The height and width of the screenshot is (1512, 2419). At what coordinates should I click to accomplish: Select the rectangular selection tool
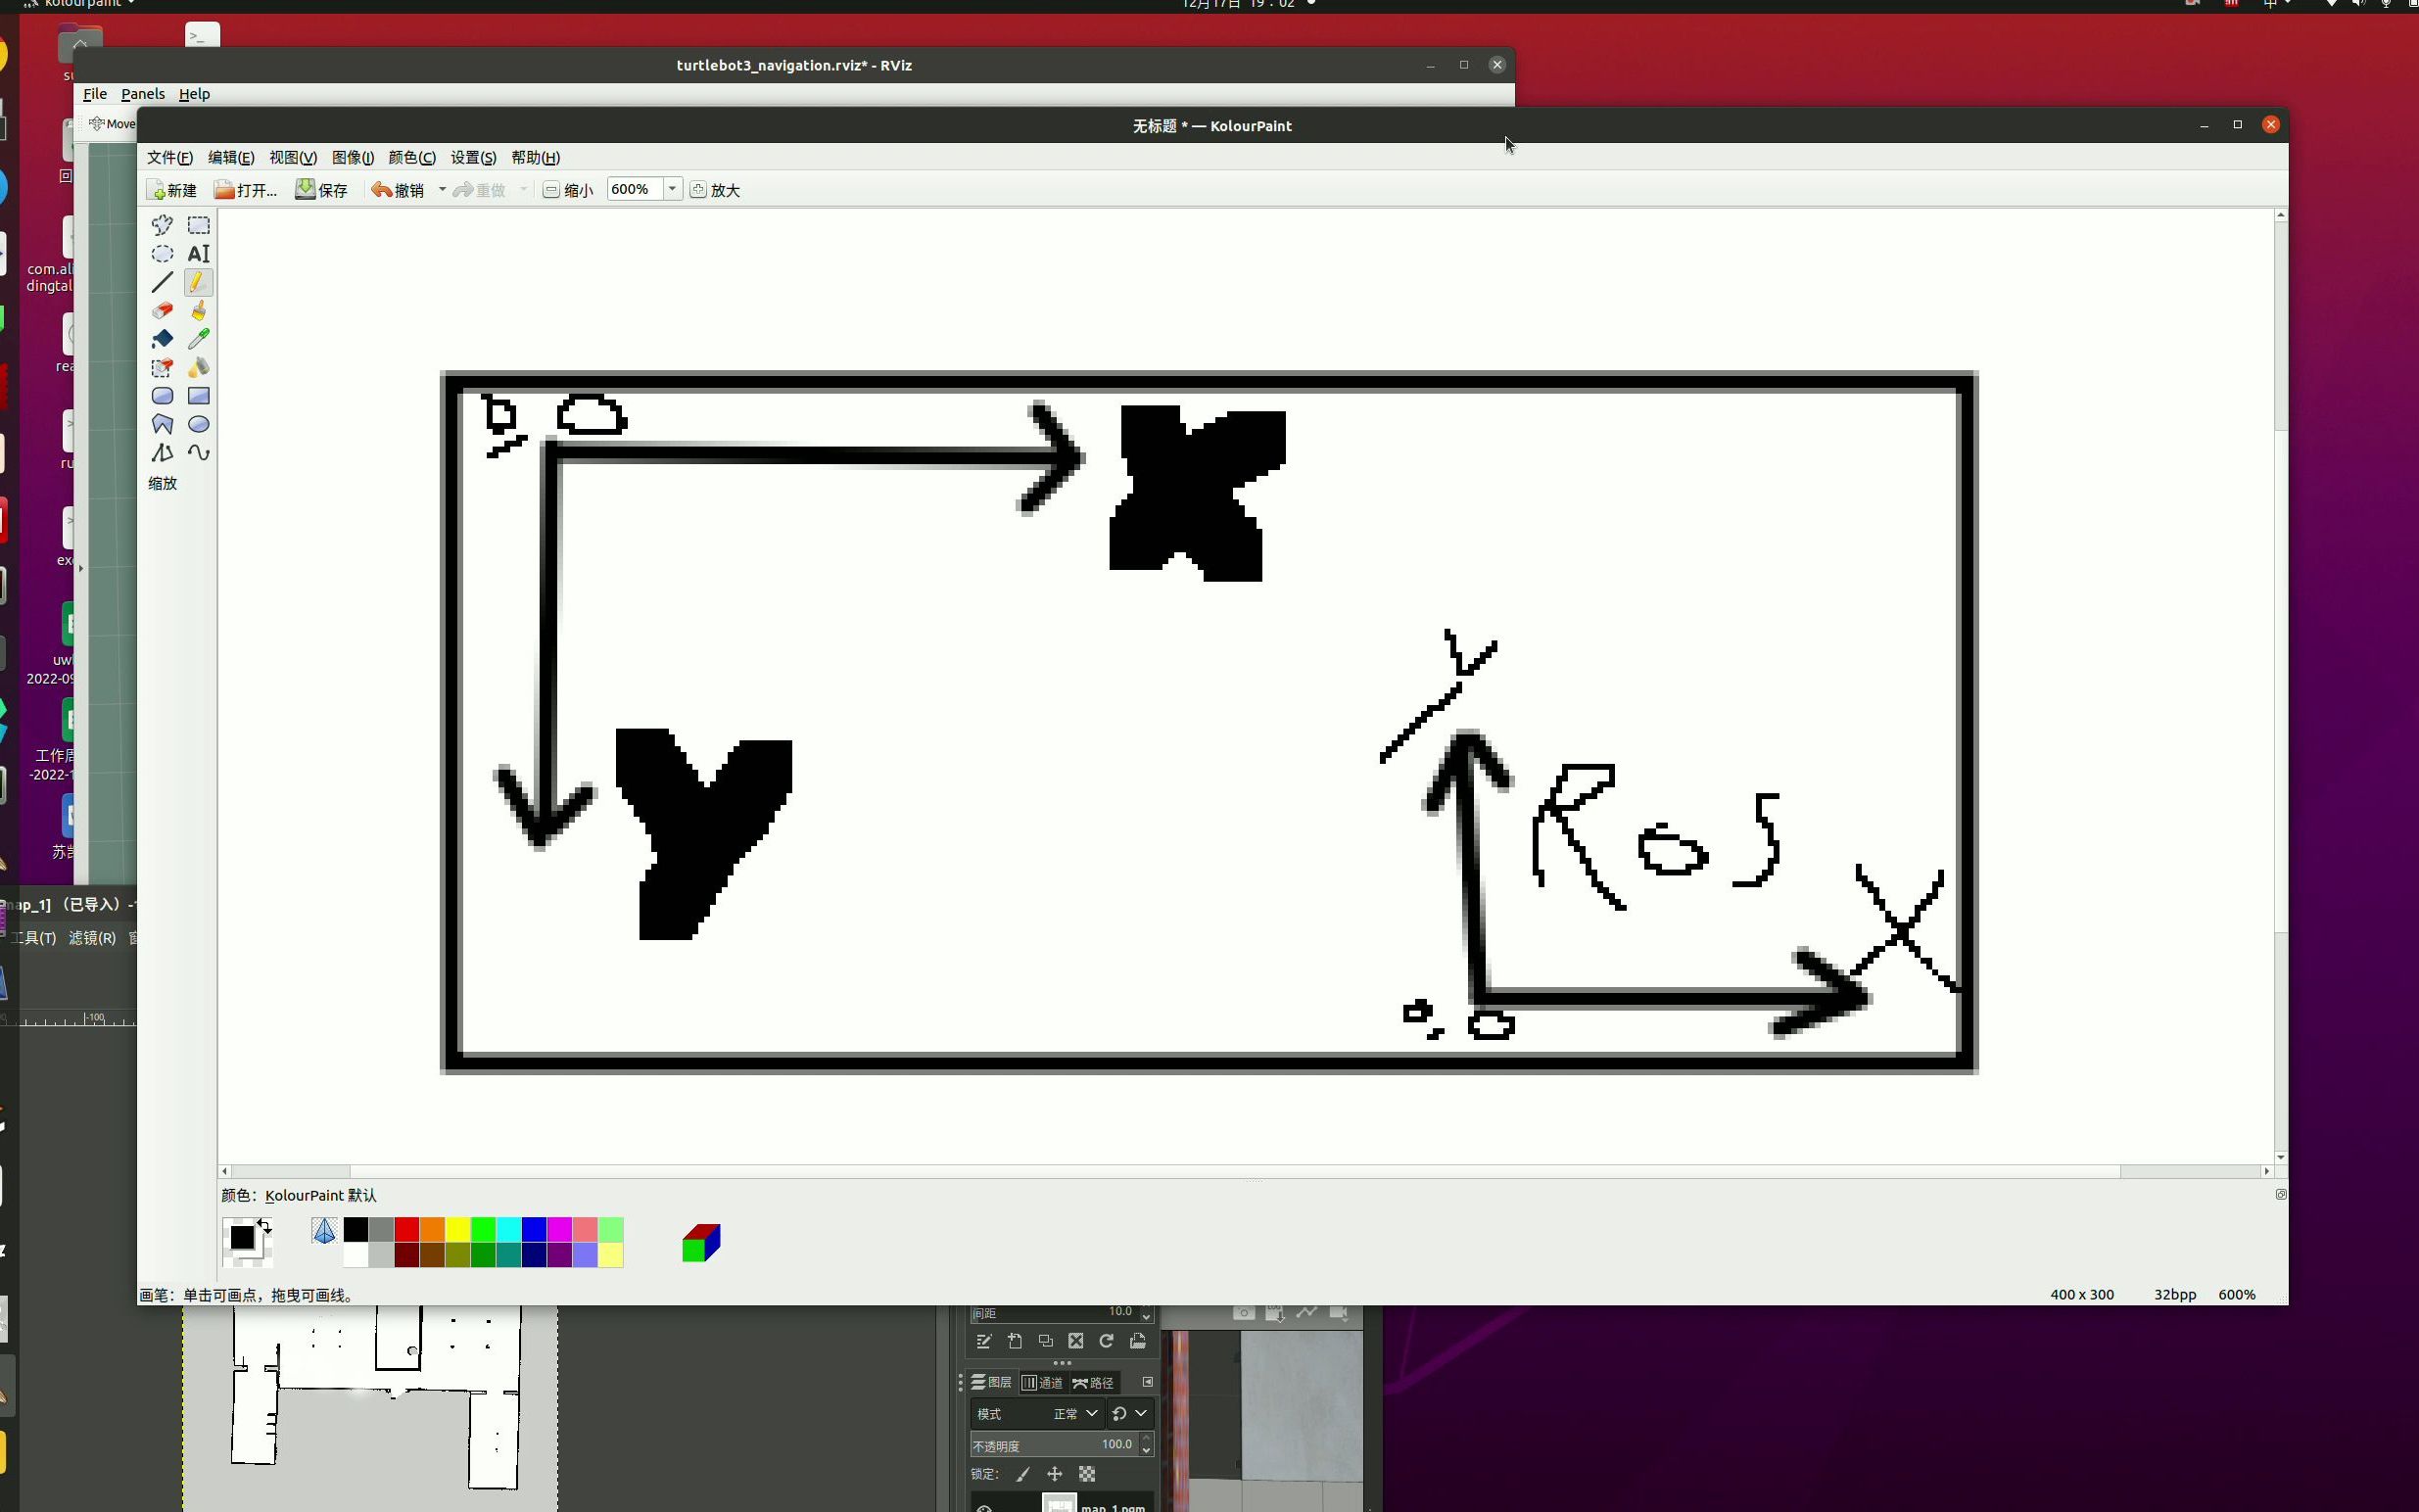(x=199, y=225)
